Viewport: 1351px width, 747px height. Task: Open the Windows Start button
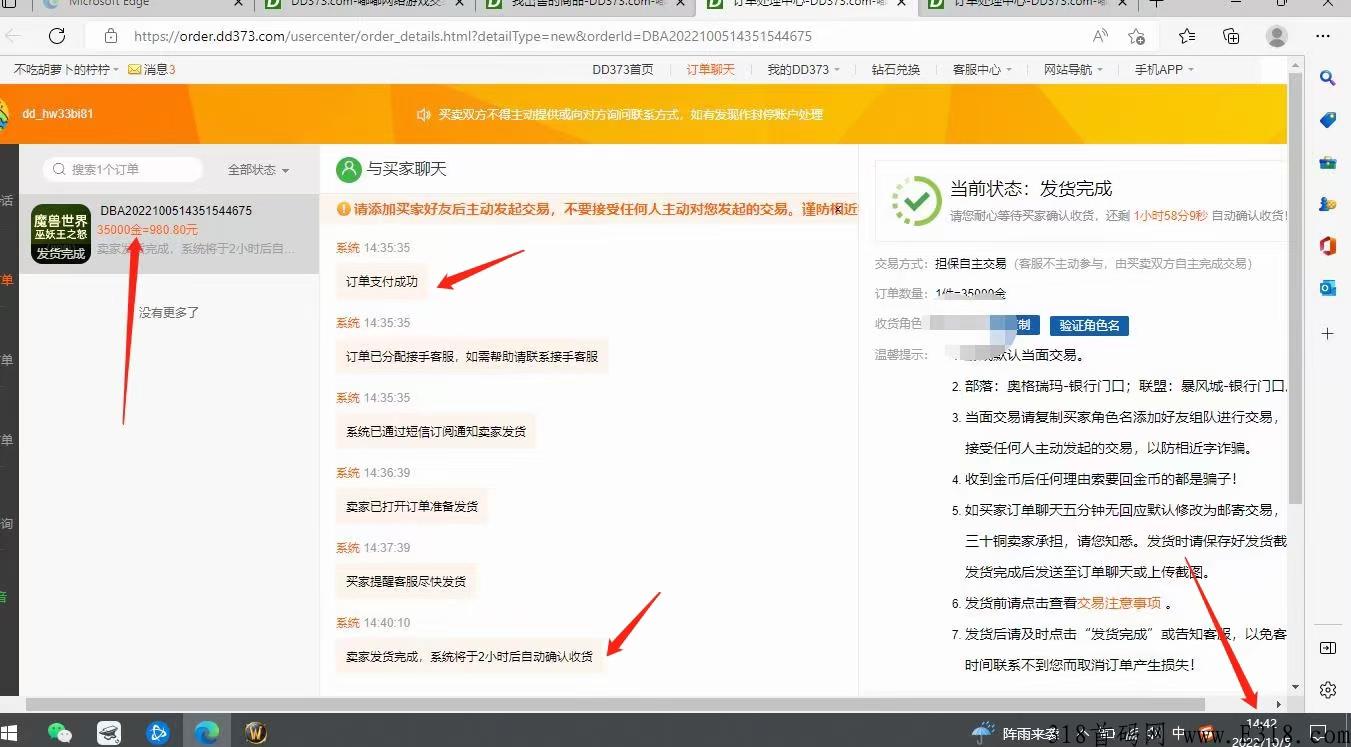pyautogui.click(x=11, y=732)
